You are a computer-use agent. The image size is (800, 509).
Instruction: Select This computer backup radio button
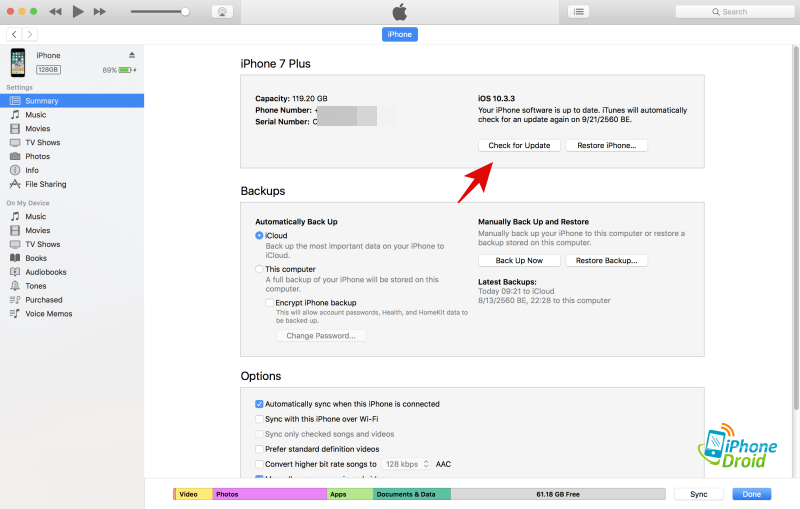point(259,269)
